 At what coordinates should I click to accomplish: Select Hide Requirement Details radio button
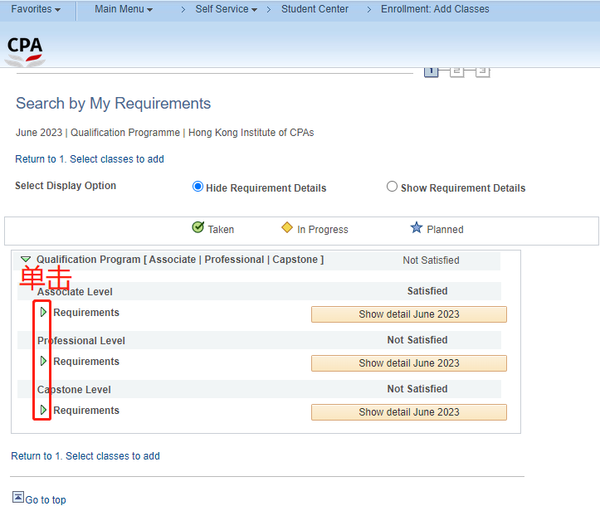(198, 187)
